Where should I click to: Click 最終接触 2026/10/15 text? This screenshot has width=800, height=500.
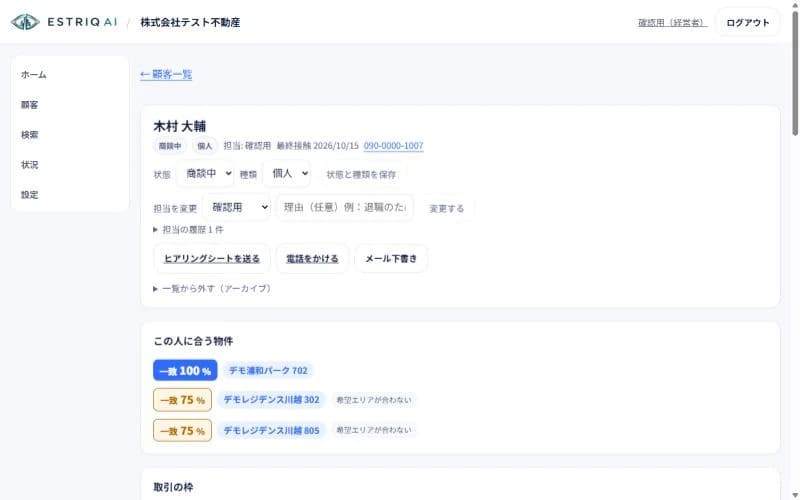tap(317, 146)
